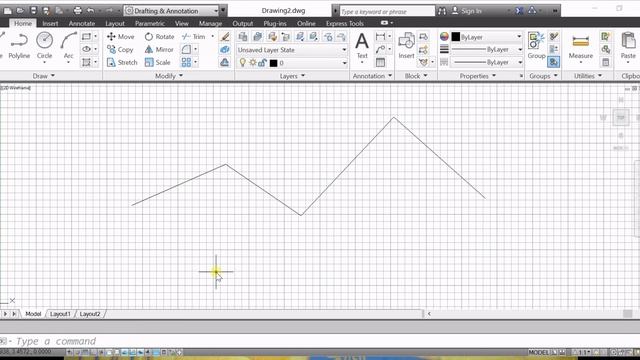640x360 pixels.
Task: Click the black object color swatch in Properties
Action: pos(456,37)
